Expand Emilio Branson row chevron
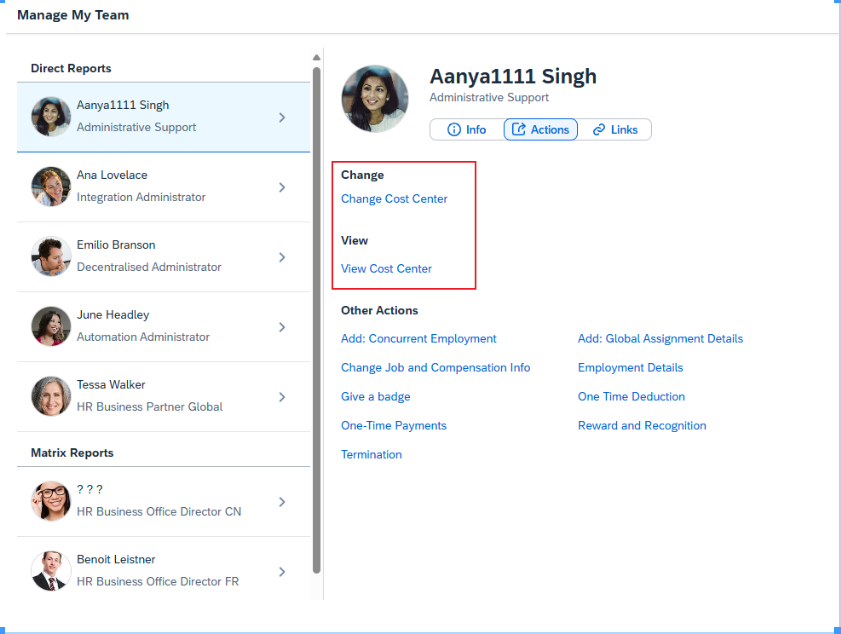The image size is (841, 634). point(282,257)
